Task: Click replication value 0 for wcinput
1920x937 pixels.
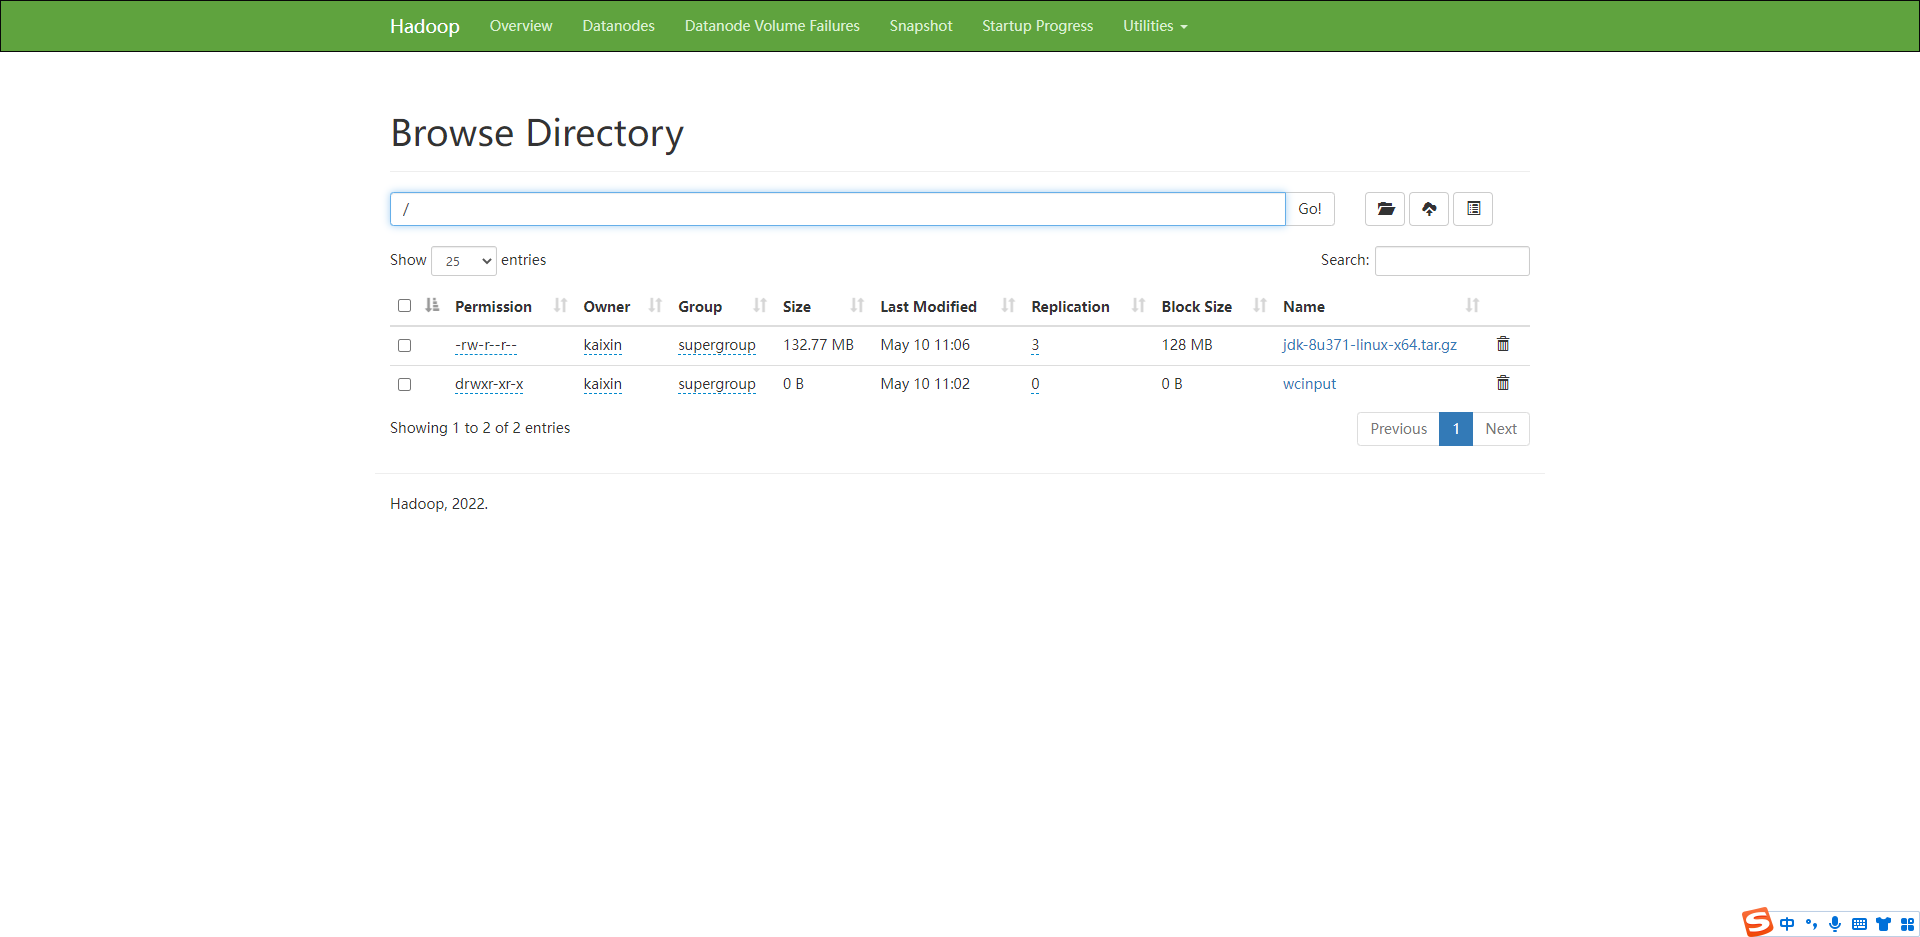Action: point(1035,384)
